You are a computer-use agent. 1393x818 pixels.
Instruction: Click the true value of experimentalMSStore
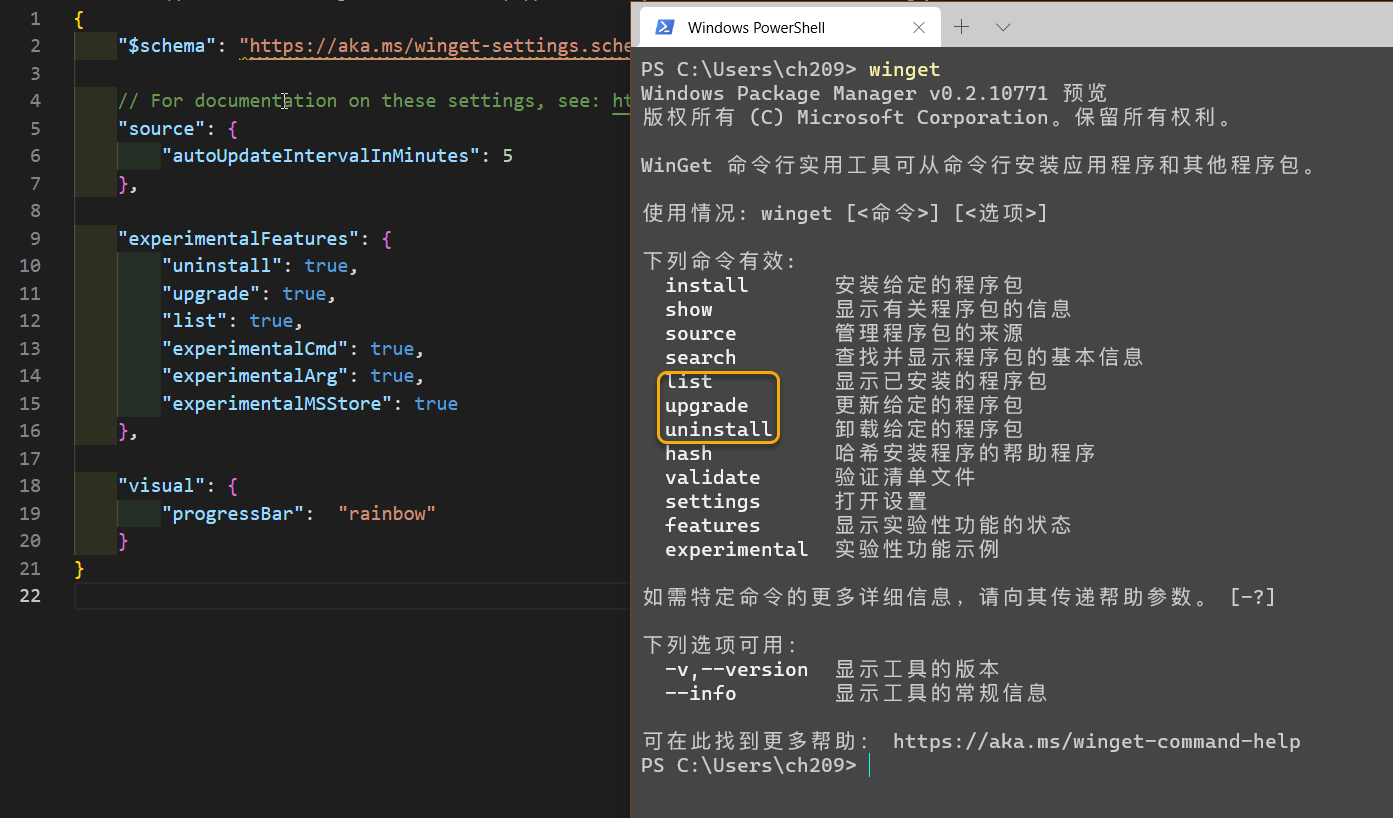pyautogui.click(x=436, y=403)
